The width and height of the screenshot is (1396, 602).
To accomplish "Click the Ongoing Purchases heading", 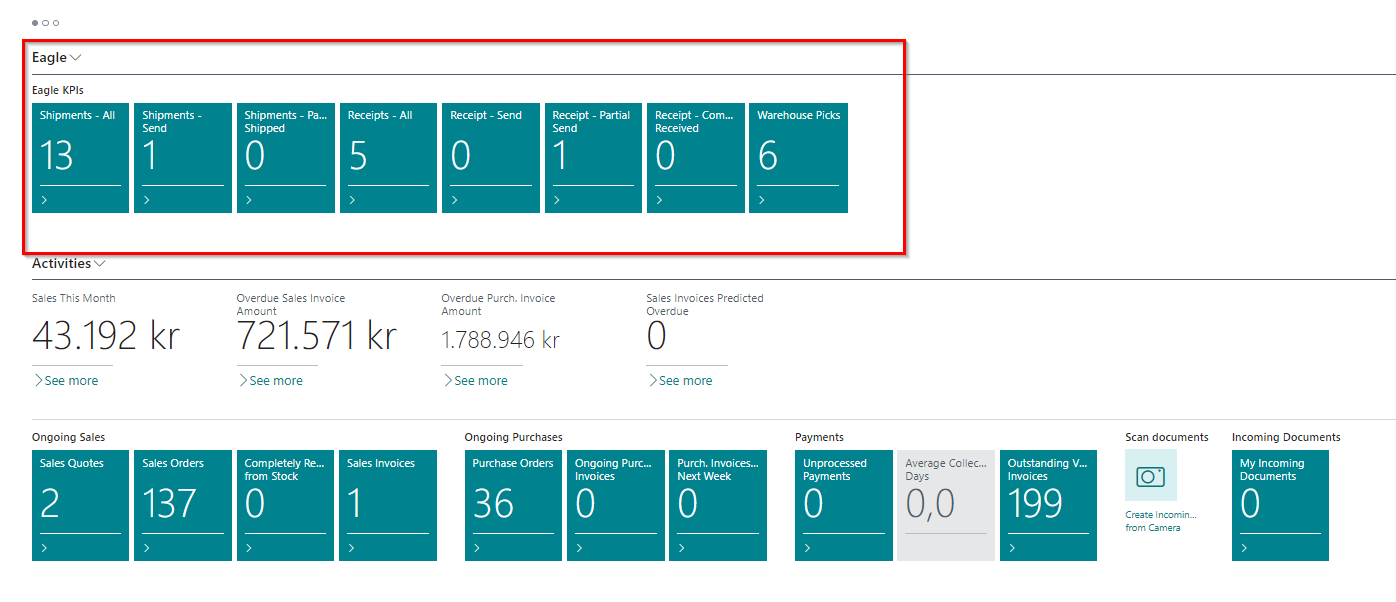I will (513, 437).
